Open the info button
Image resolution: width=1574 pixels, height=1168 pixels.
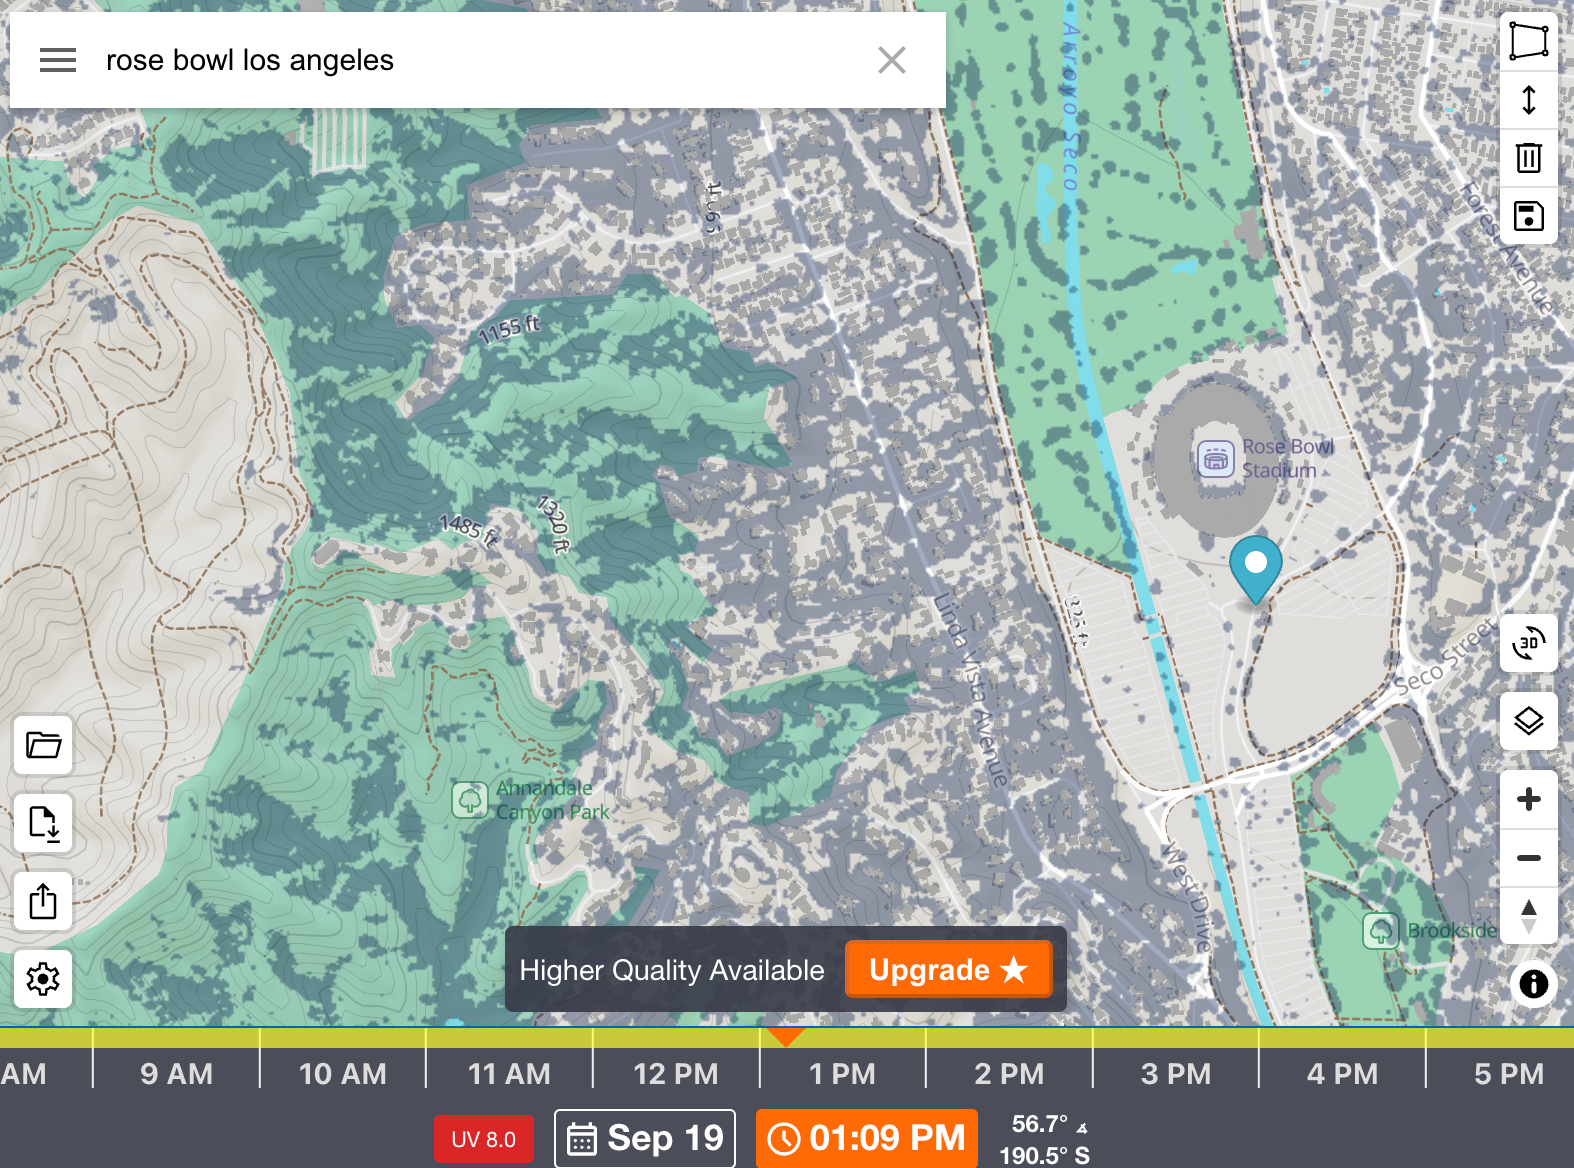point(1533,984)
